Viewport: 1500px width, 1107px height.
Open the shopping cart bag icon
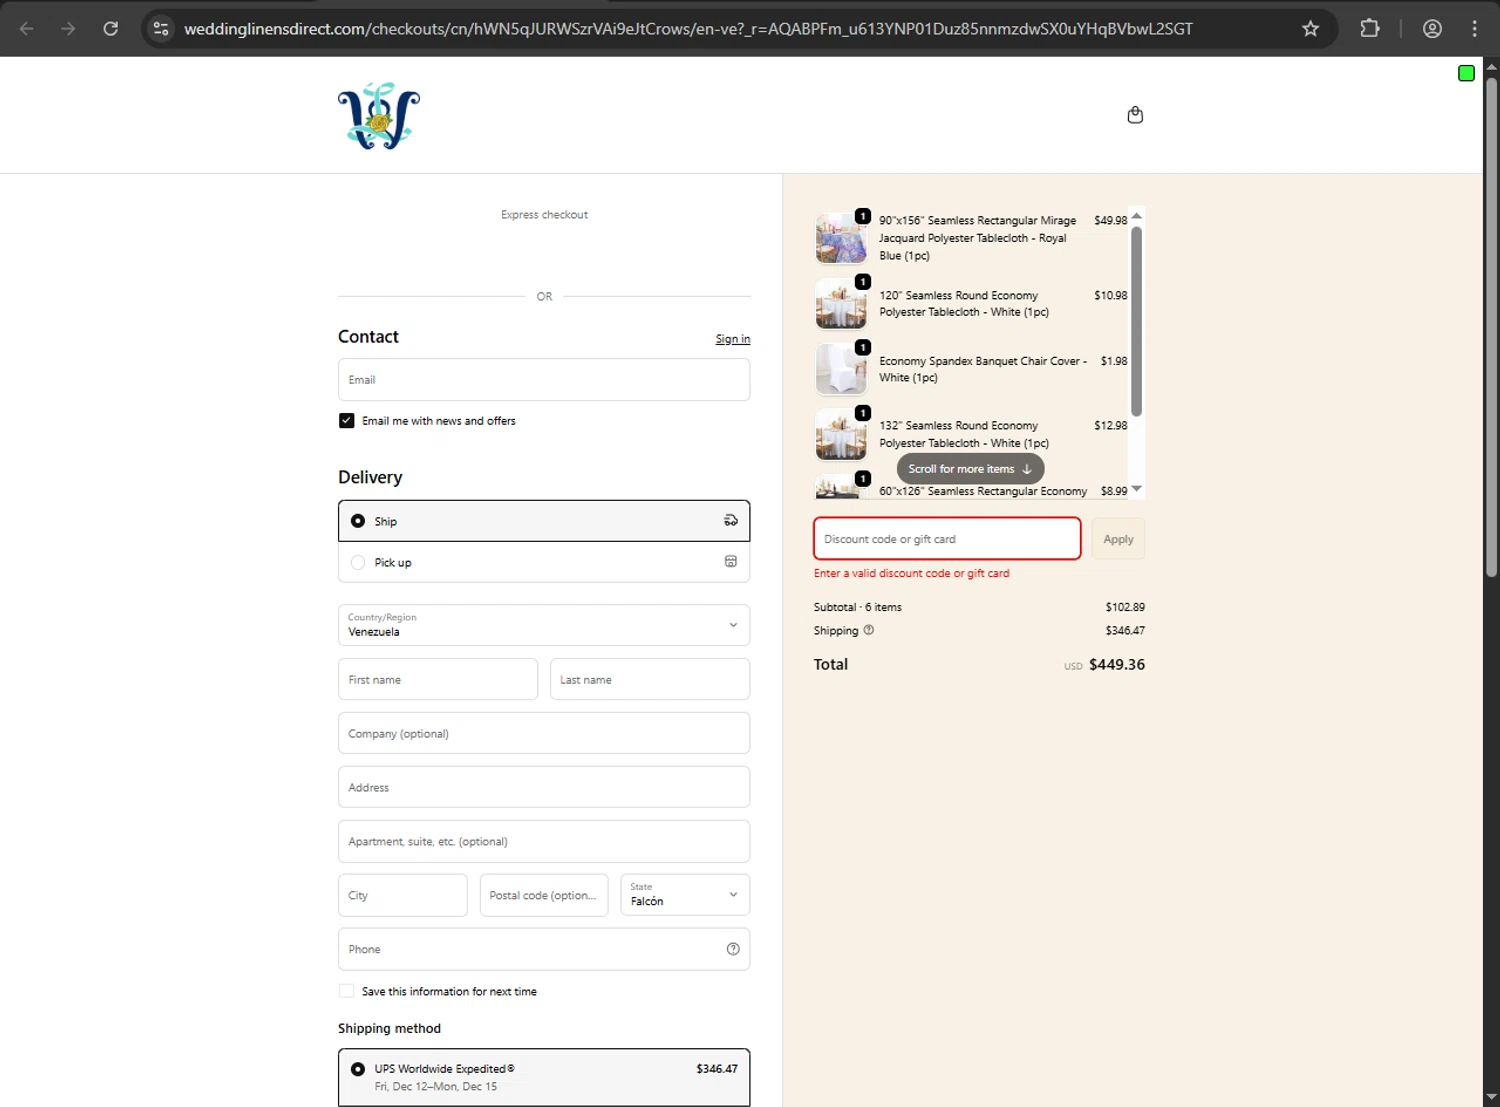click(1135, 115)
